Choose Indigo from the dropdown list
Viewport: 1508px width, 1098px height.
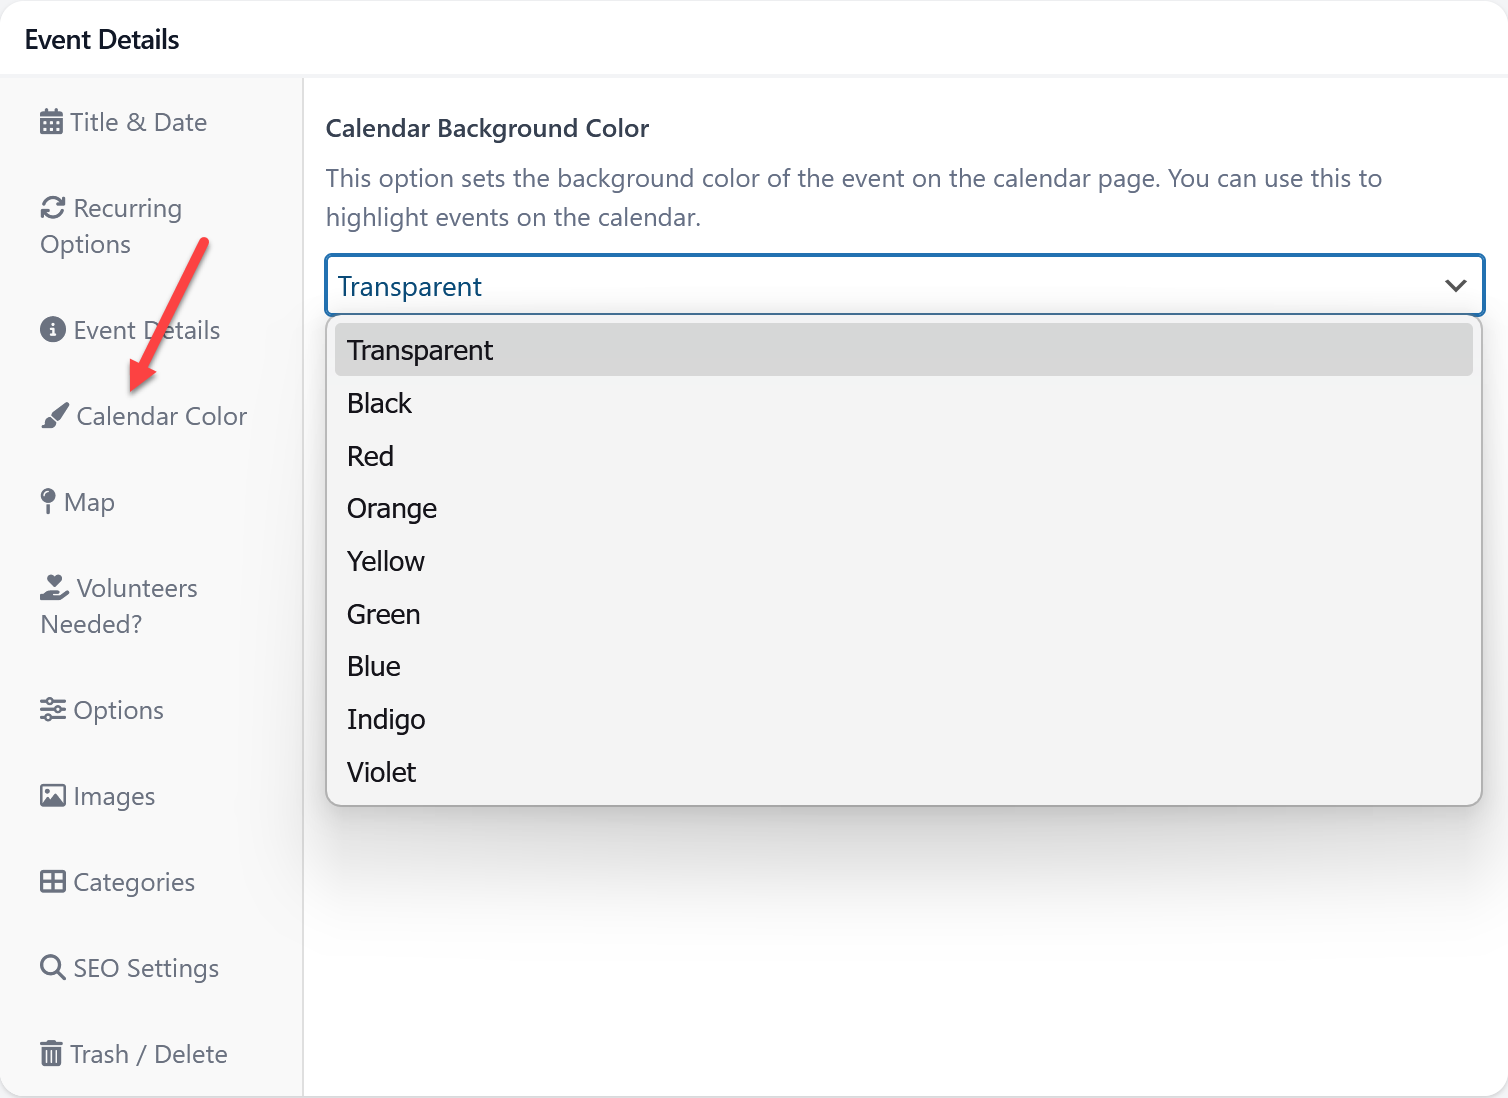386,720
